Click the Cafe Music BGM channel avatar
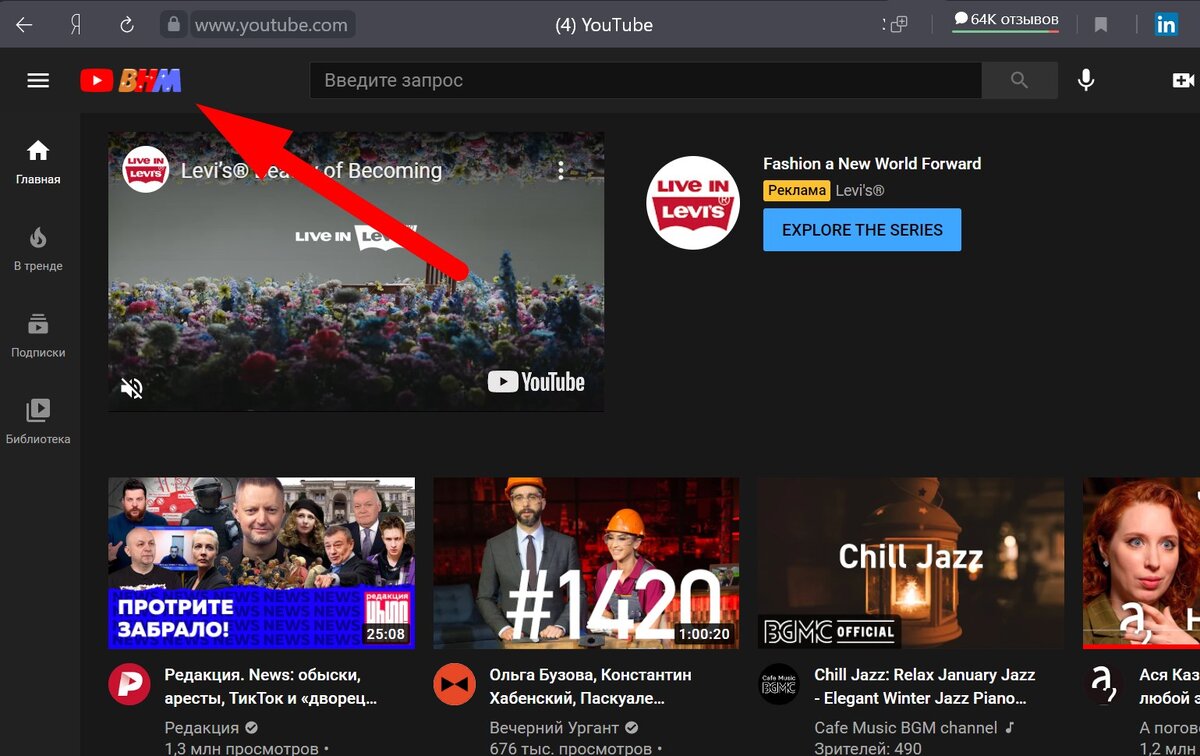The height and width of the screenshot is (756, 1200). (779, 685)
